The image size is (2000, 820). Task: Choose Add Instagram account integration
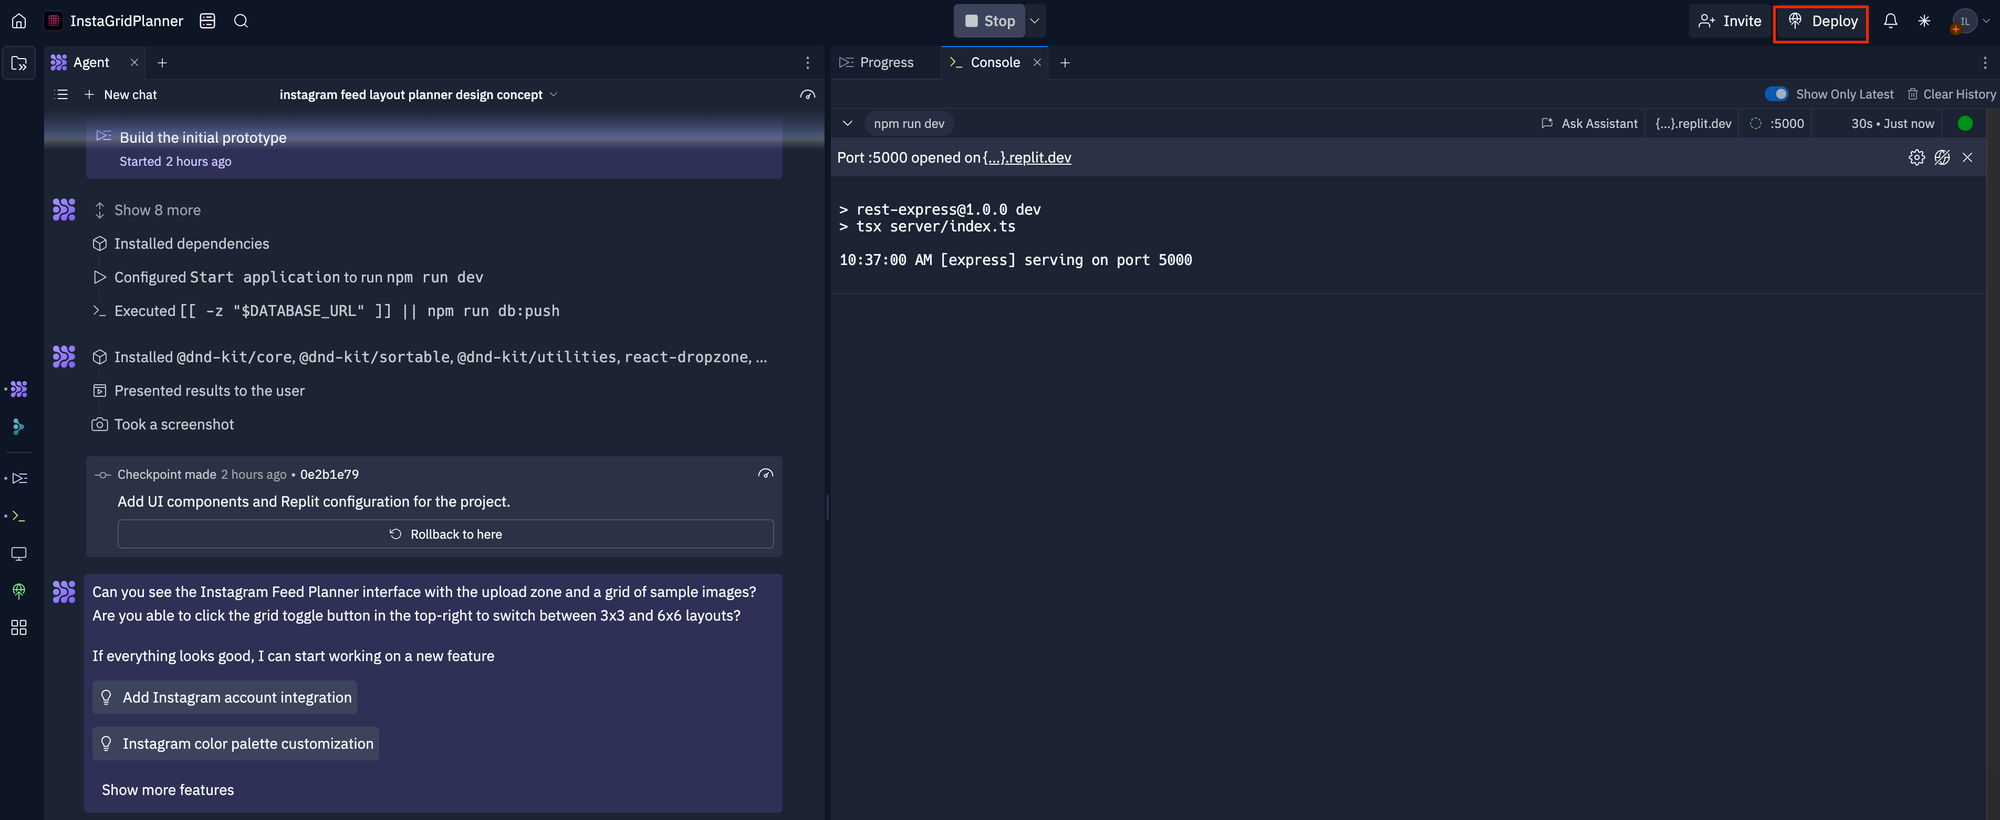225,697
